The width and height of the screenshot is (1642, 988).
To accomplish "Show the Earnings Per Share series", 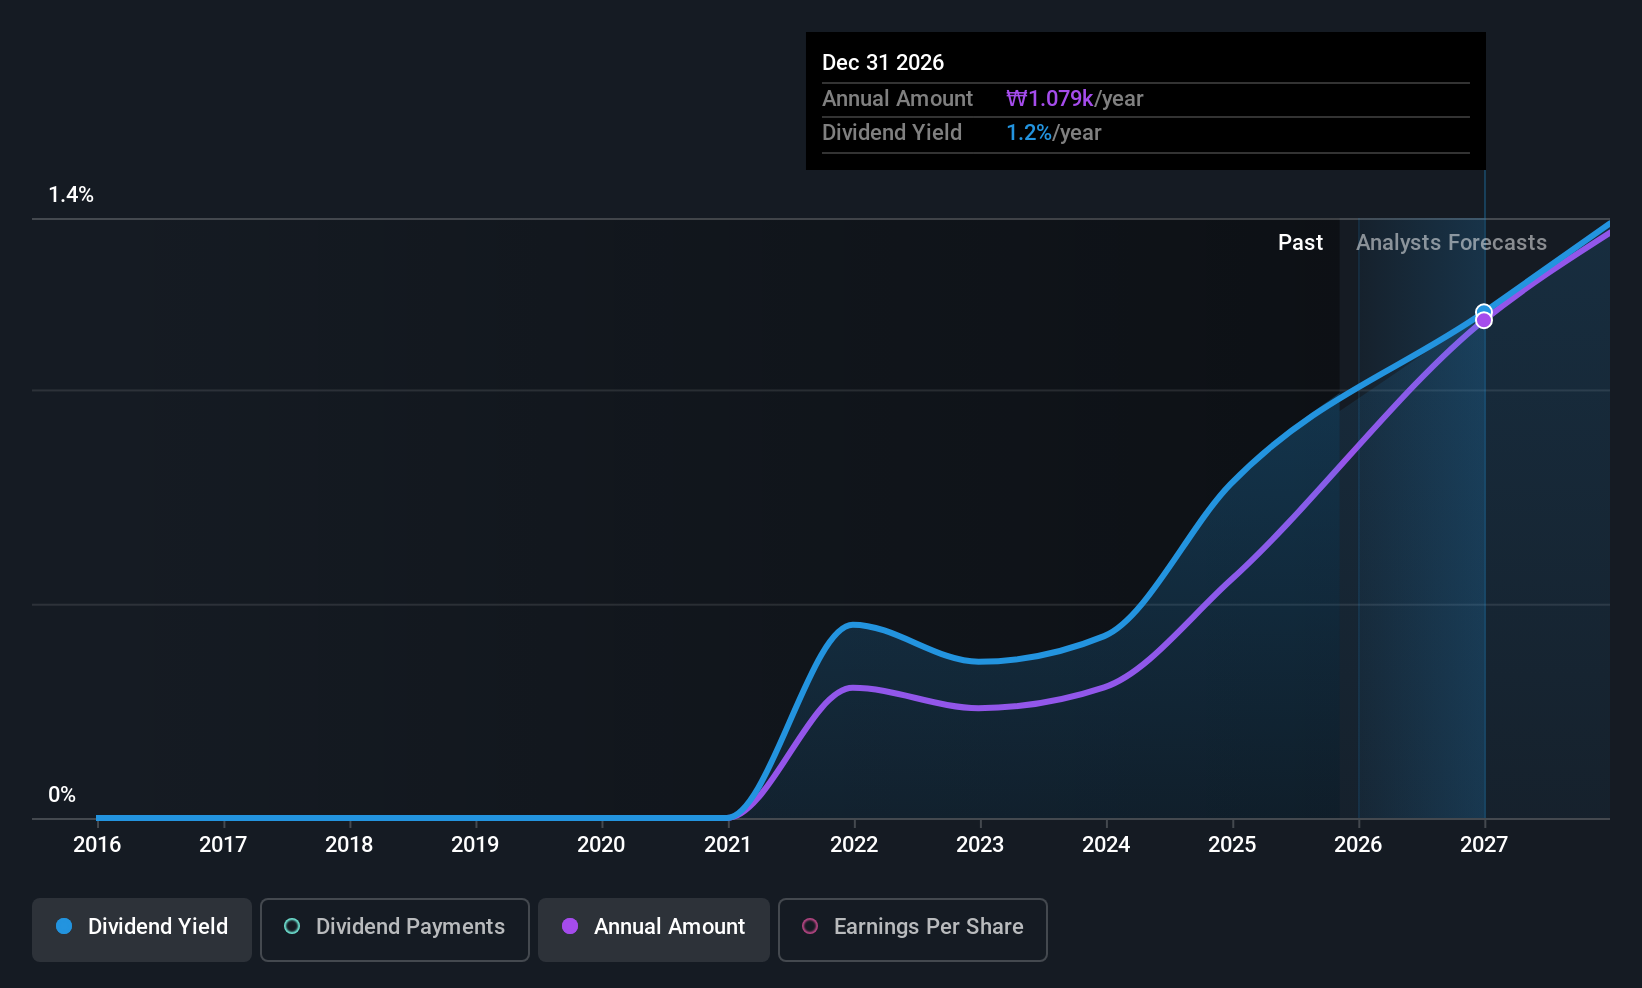I will pyautogui.click(x=912, y=929).
